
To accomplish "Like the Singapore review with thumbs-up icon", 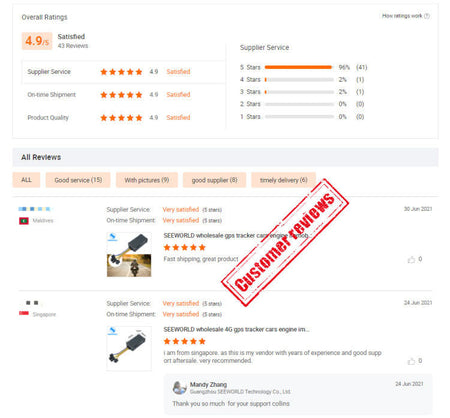I will click(x=411, y=361).
